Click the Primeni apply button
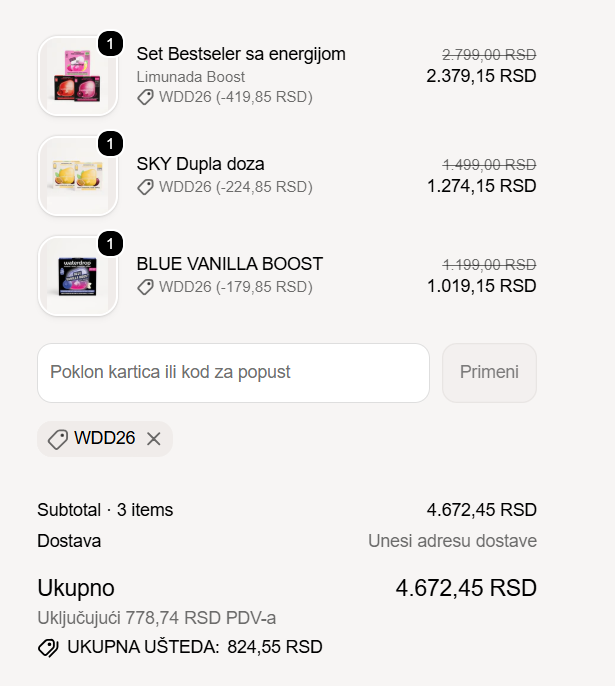 click(x=489, y=373)
